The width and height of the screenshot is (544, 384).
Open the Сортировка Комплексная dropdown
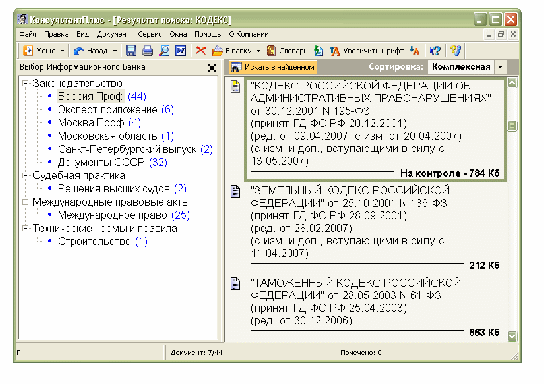click(500, 67)
